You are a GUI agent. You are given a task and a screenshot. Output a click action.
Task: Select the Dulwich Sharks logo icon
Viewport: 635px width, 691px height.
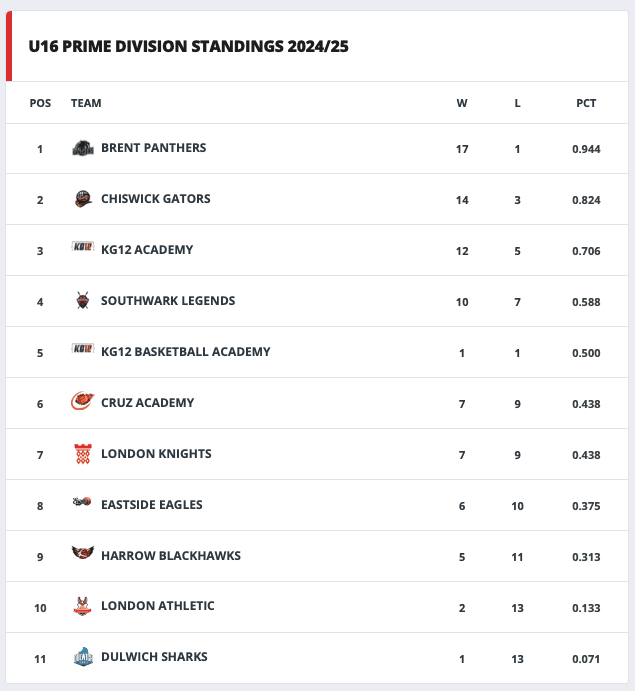point(83,657)
